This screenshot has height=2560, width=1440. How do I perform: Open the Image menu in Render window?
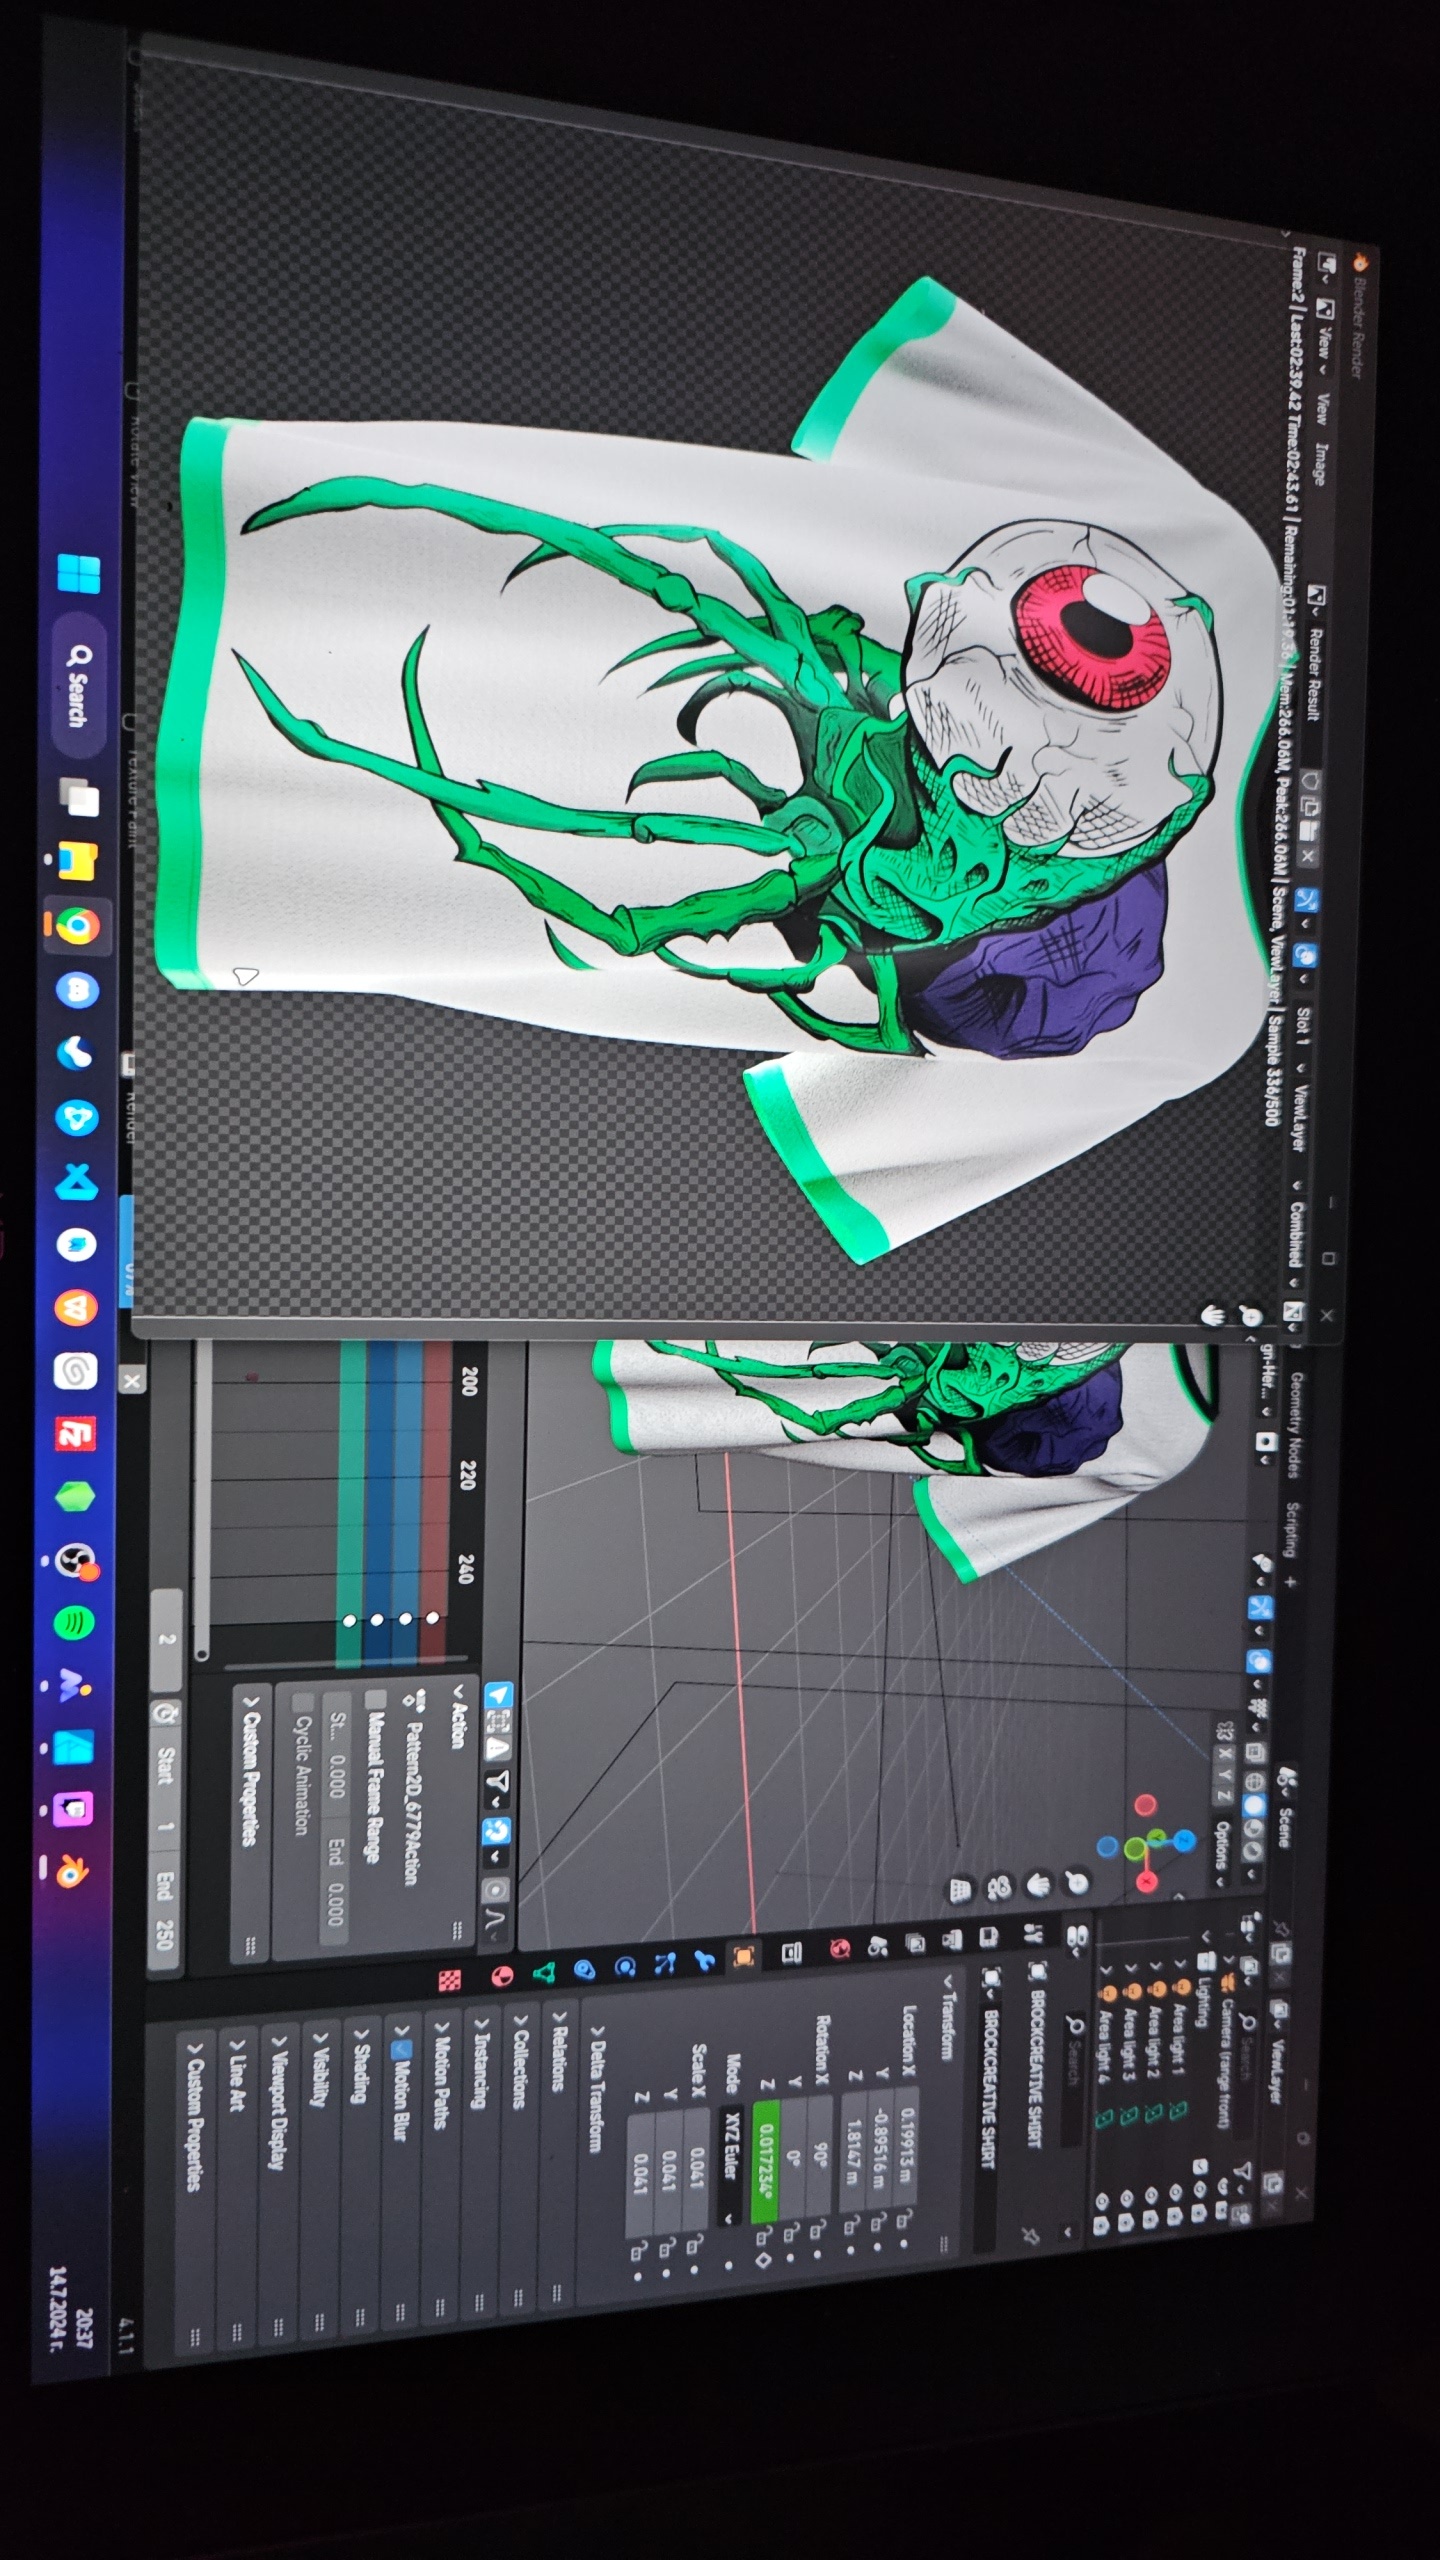[1317, 464]
